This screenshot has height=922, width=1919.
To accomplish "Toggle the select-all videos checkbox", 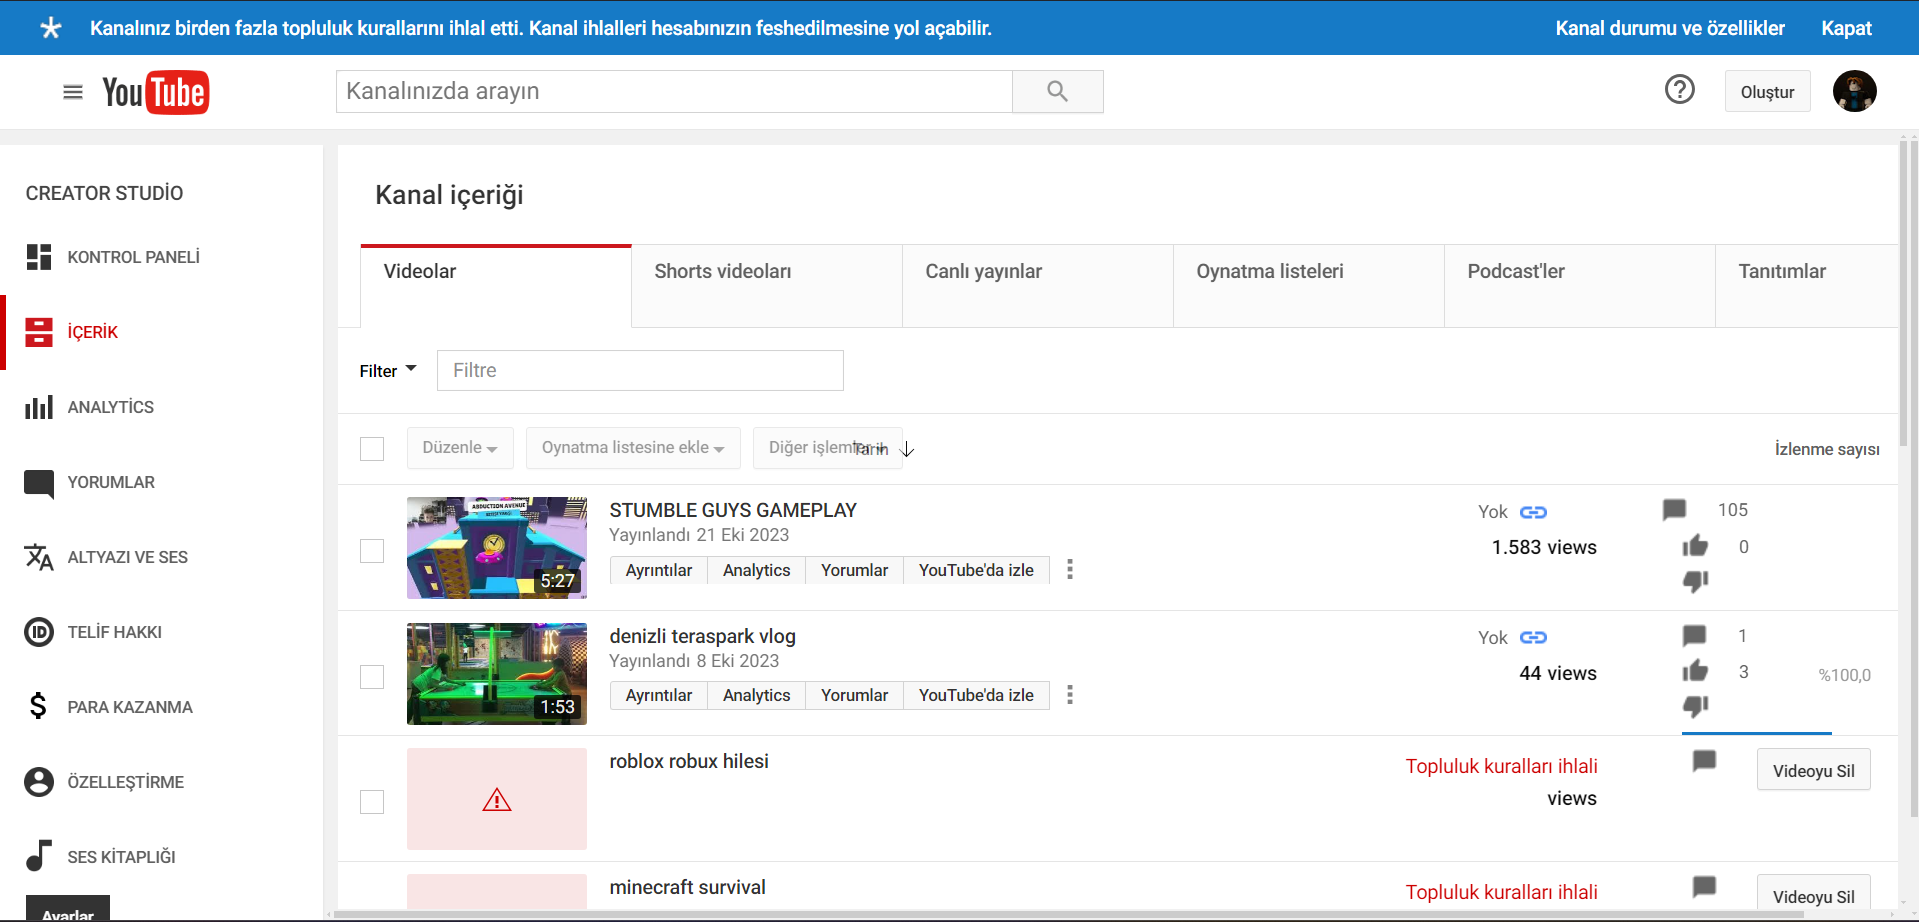I will pyautogui.click(x=372, y=448).
